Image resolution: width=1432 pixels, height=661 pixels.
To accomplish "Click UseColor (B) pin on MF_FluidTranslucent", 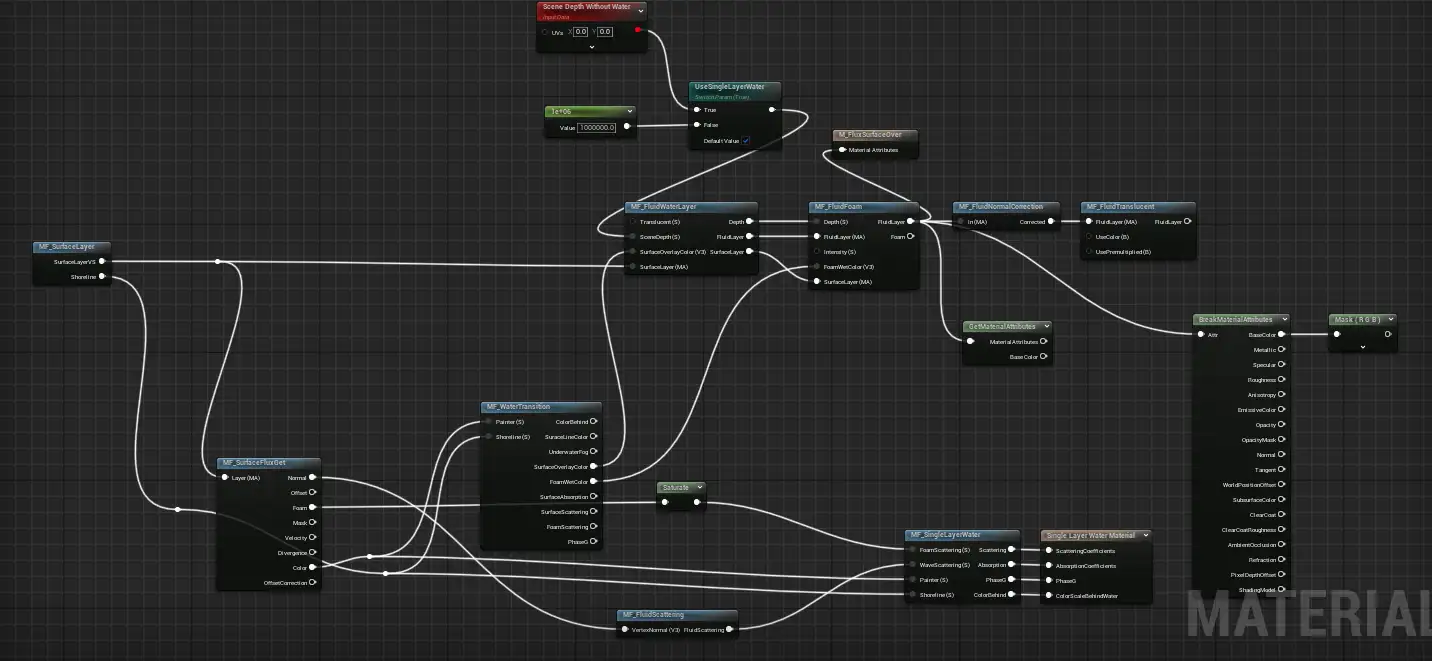I will pyautogui.click(x=1088, y=237).
